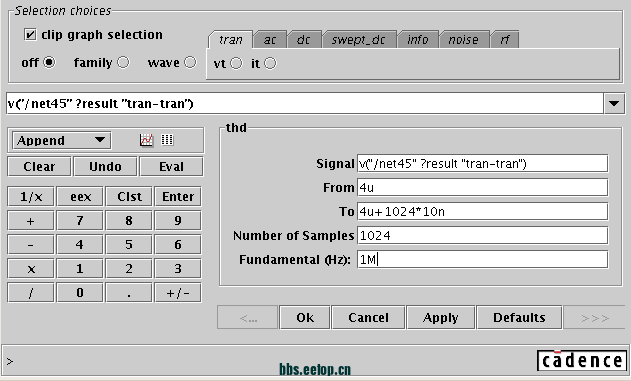The width and height of the screenshot is (631, 381).
Task: Select the family radio button
Action: click(x=123, y=62)
